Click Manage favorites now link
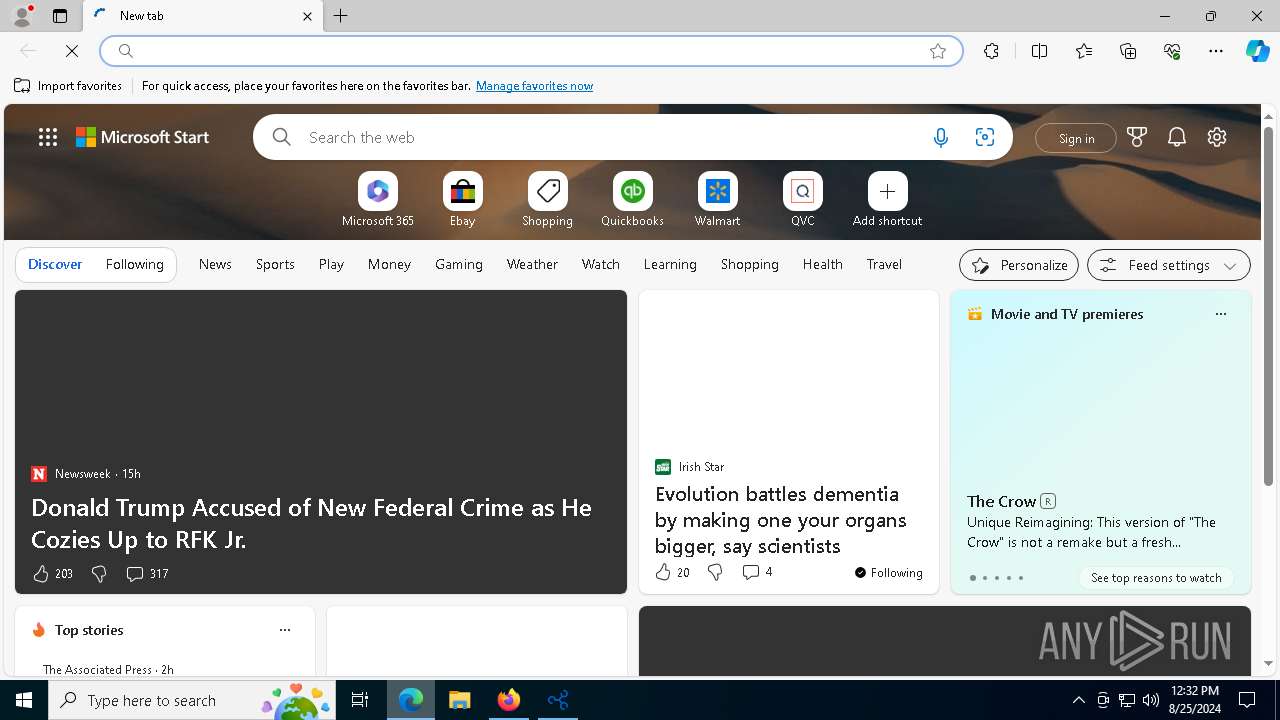 534,86
